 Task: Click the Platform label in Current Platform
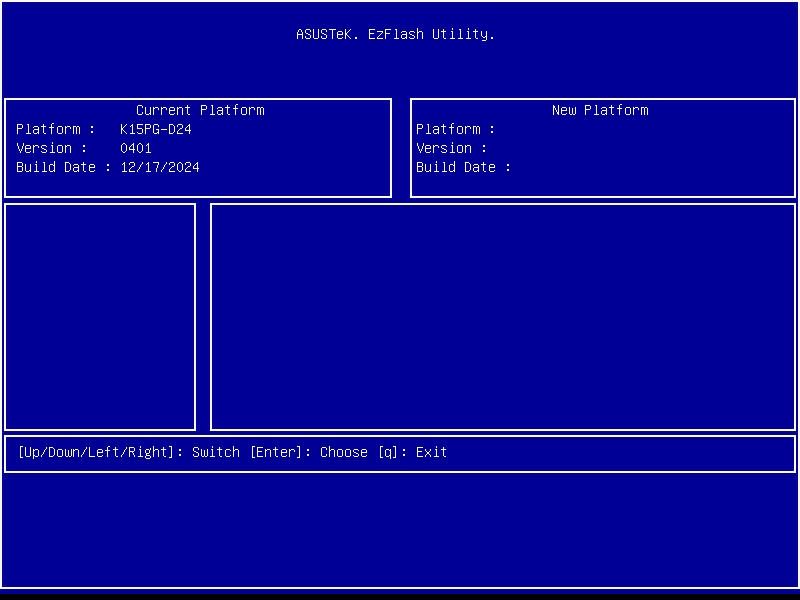(x=55, y=129)
